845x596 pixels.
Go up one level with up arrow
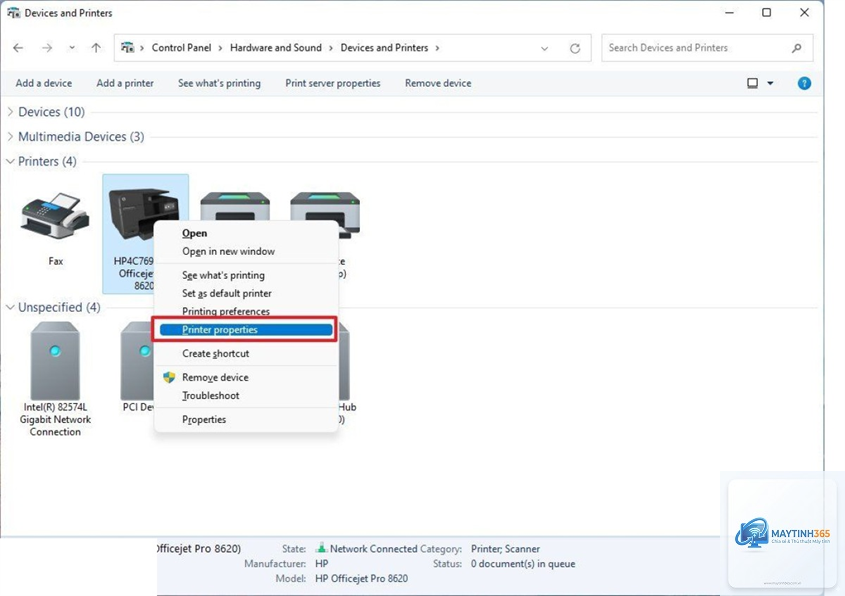[96, 48]
